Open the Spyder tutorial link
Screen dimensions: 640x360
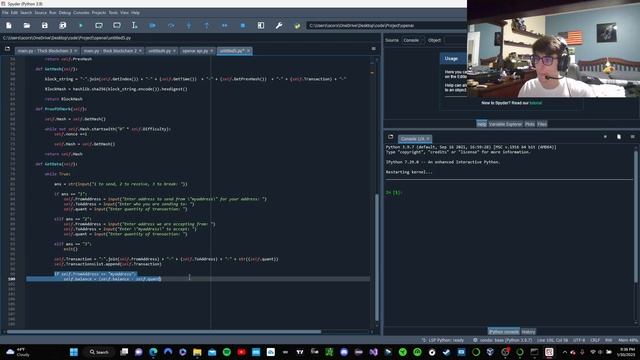click(536, 103)
